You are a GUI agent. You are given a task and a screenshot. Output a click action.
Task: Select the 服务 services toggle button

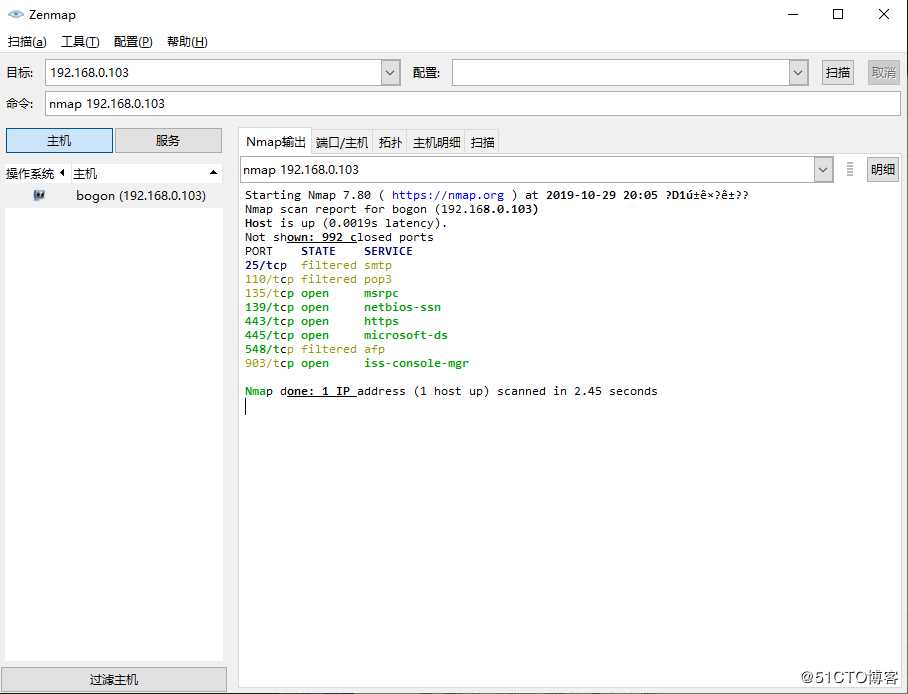click(x=168, y=141)
